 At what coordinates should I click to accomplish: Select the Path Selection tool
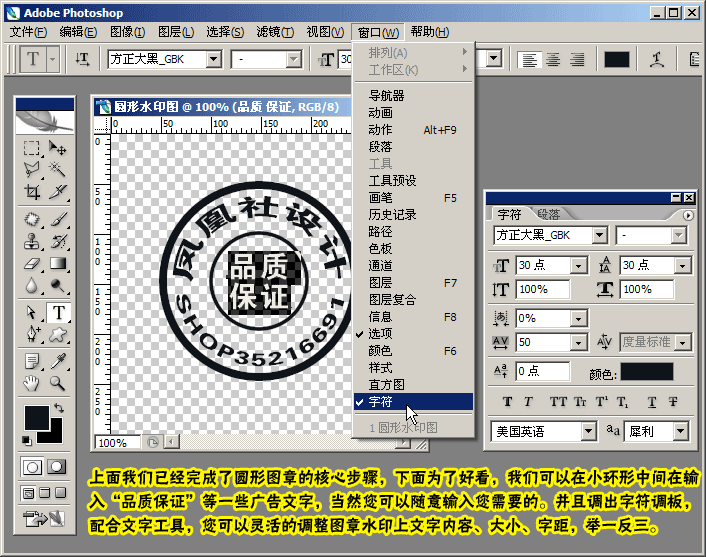pos(32,312)
